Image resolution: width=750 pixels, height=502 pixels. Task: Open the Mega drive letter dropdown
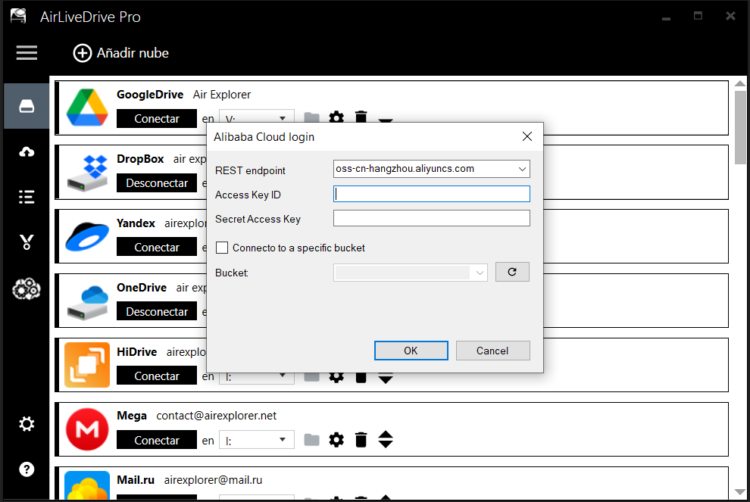click(x=283, y=440)
